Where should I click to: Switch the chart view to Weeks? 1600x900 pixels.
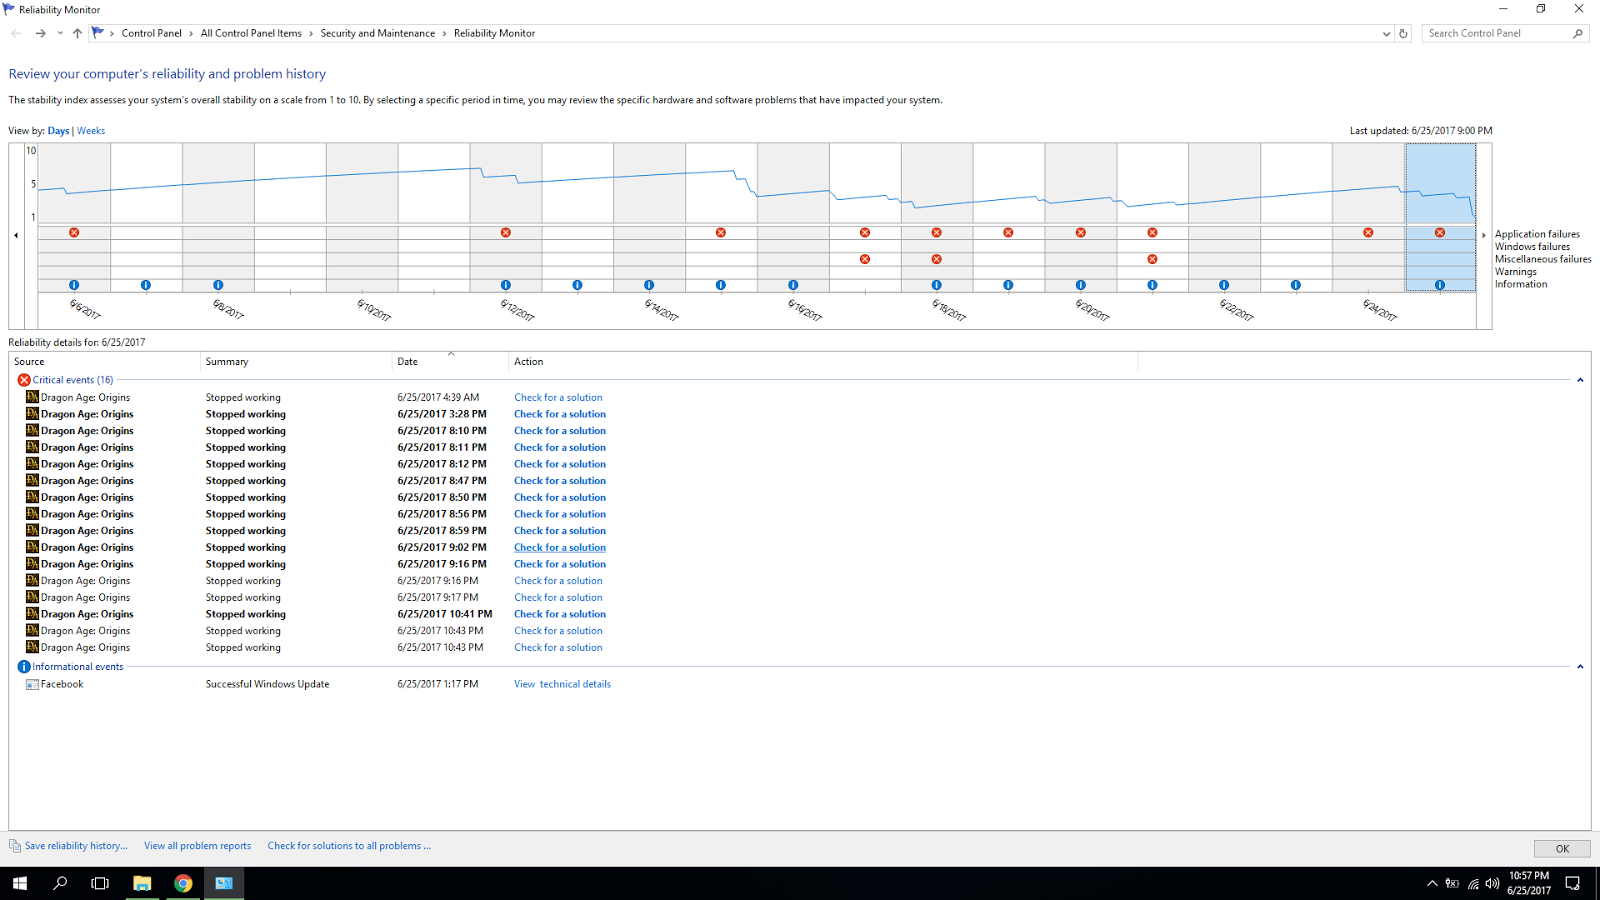click(x=91, y=131)
